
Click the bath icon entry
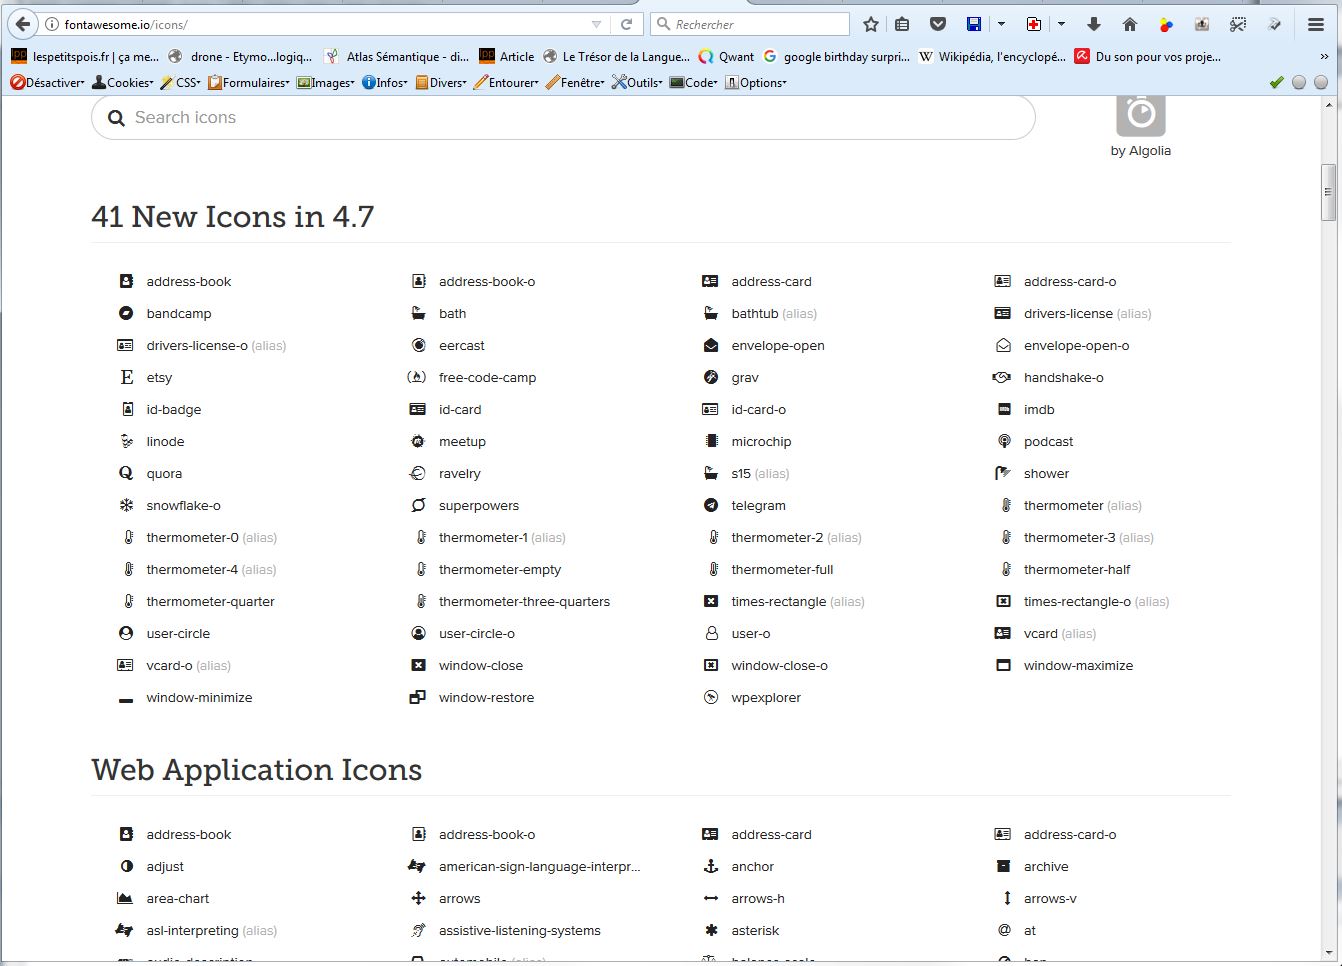click(x=451, y=313)
